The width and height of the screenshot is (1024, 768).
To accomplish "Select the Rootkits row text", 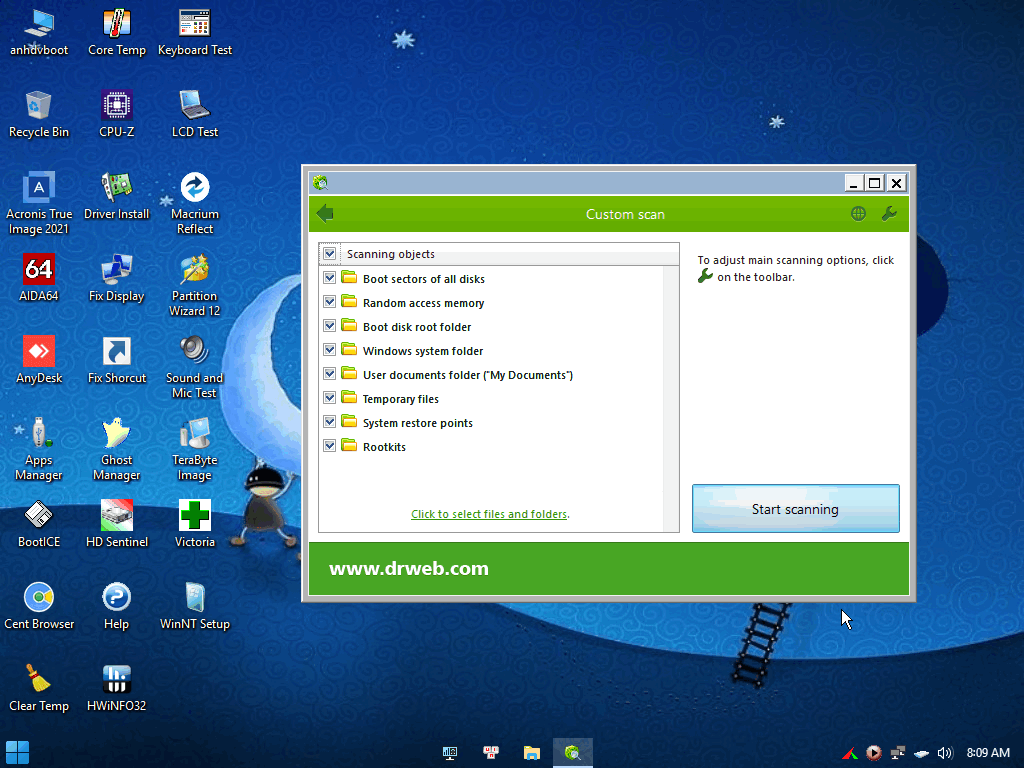I will pos(384,447).
